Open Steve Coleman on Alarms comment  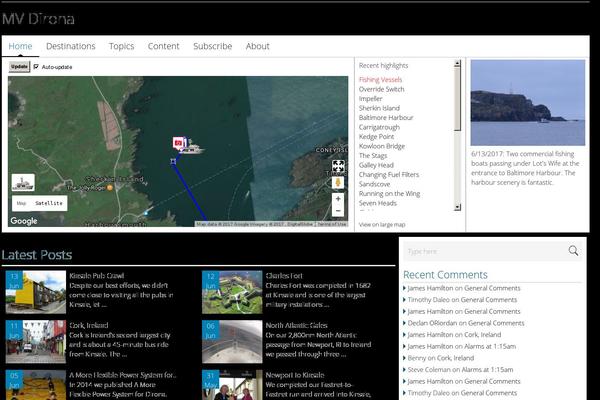460,370
